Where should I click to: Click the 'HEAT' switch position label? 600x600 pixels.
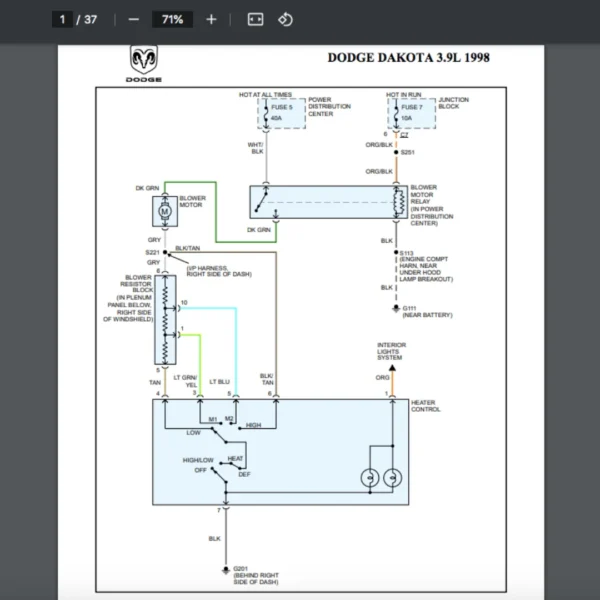235,458
